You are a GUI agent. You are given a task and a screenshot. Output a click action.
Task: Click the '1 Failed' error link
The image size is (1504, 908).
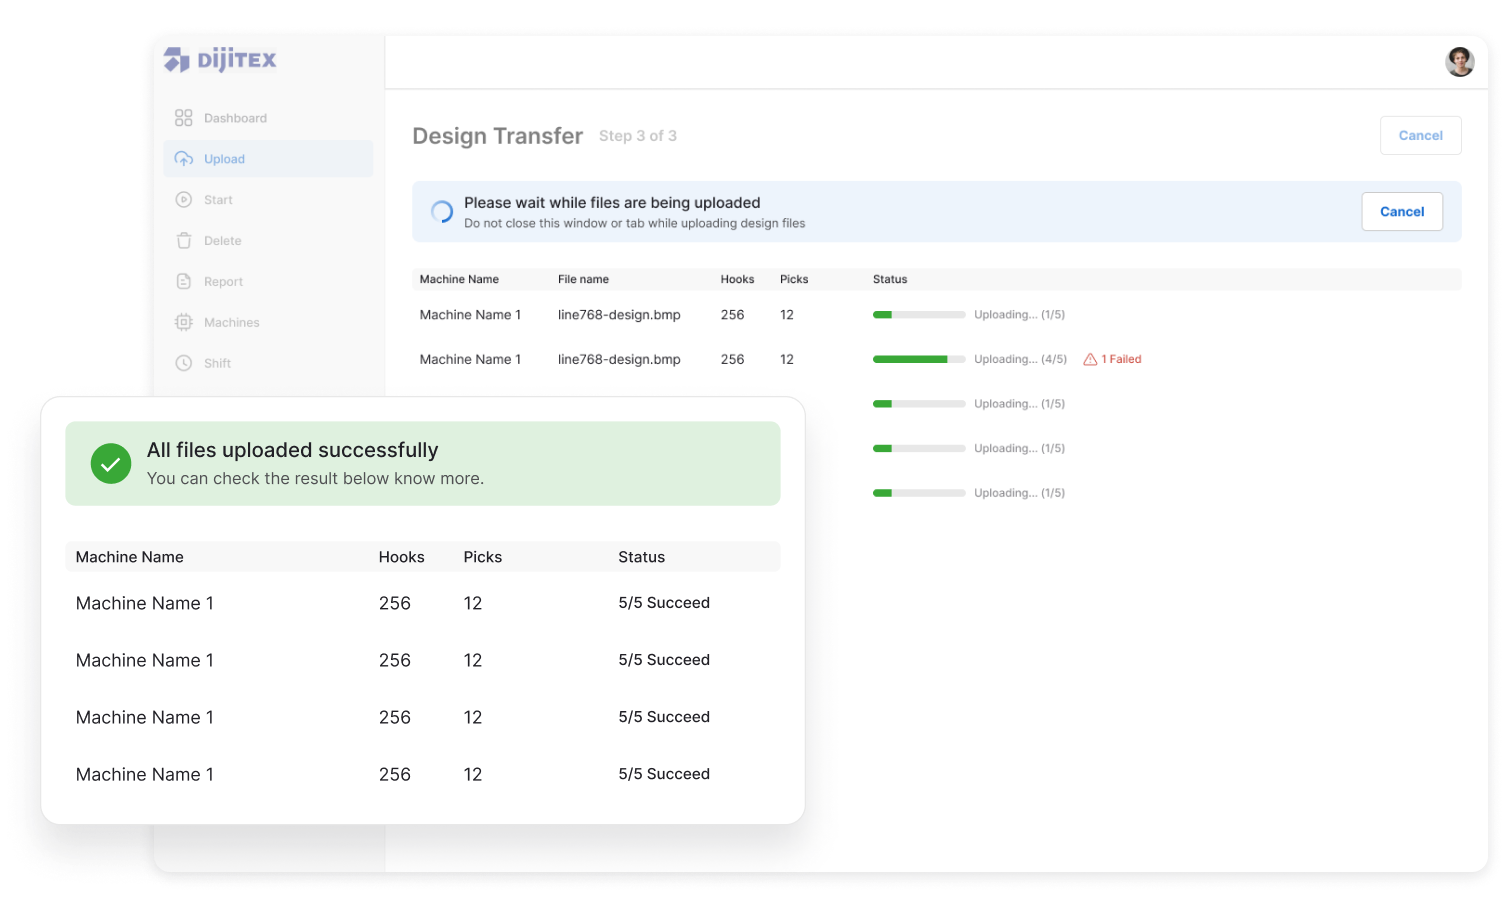(1121, 360)
